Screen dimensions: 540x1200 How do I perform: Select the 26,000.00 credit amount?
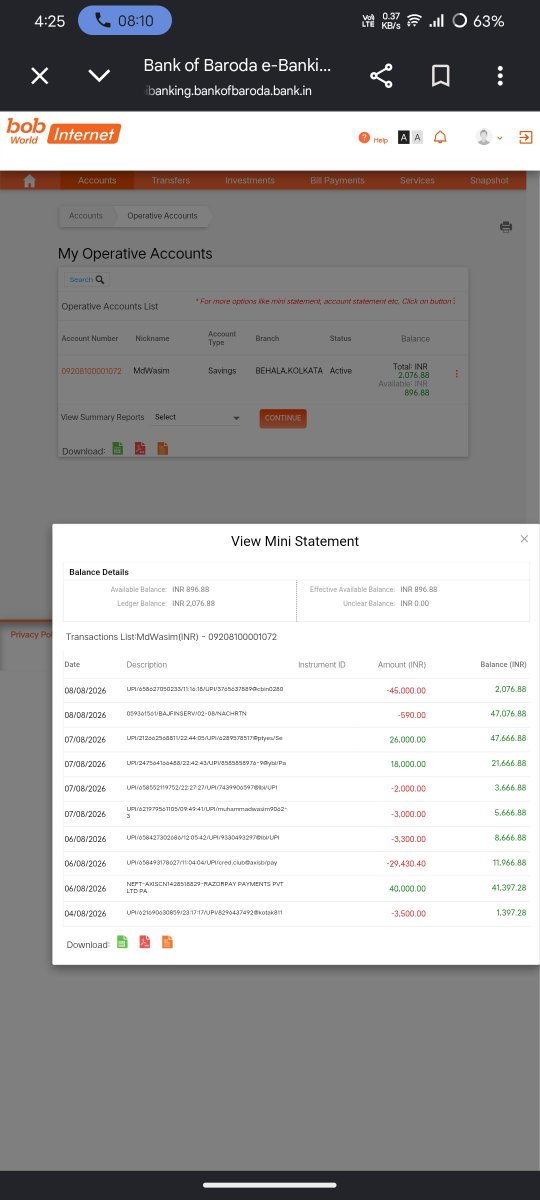pyautogui.click(x=407, y=739)
